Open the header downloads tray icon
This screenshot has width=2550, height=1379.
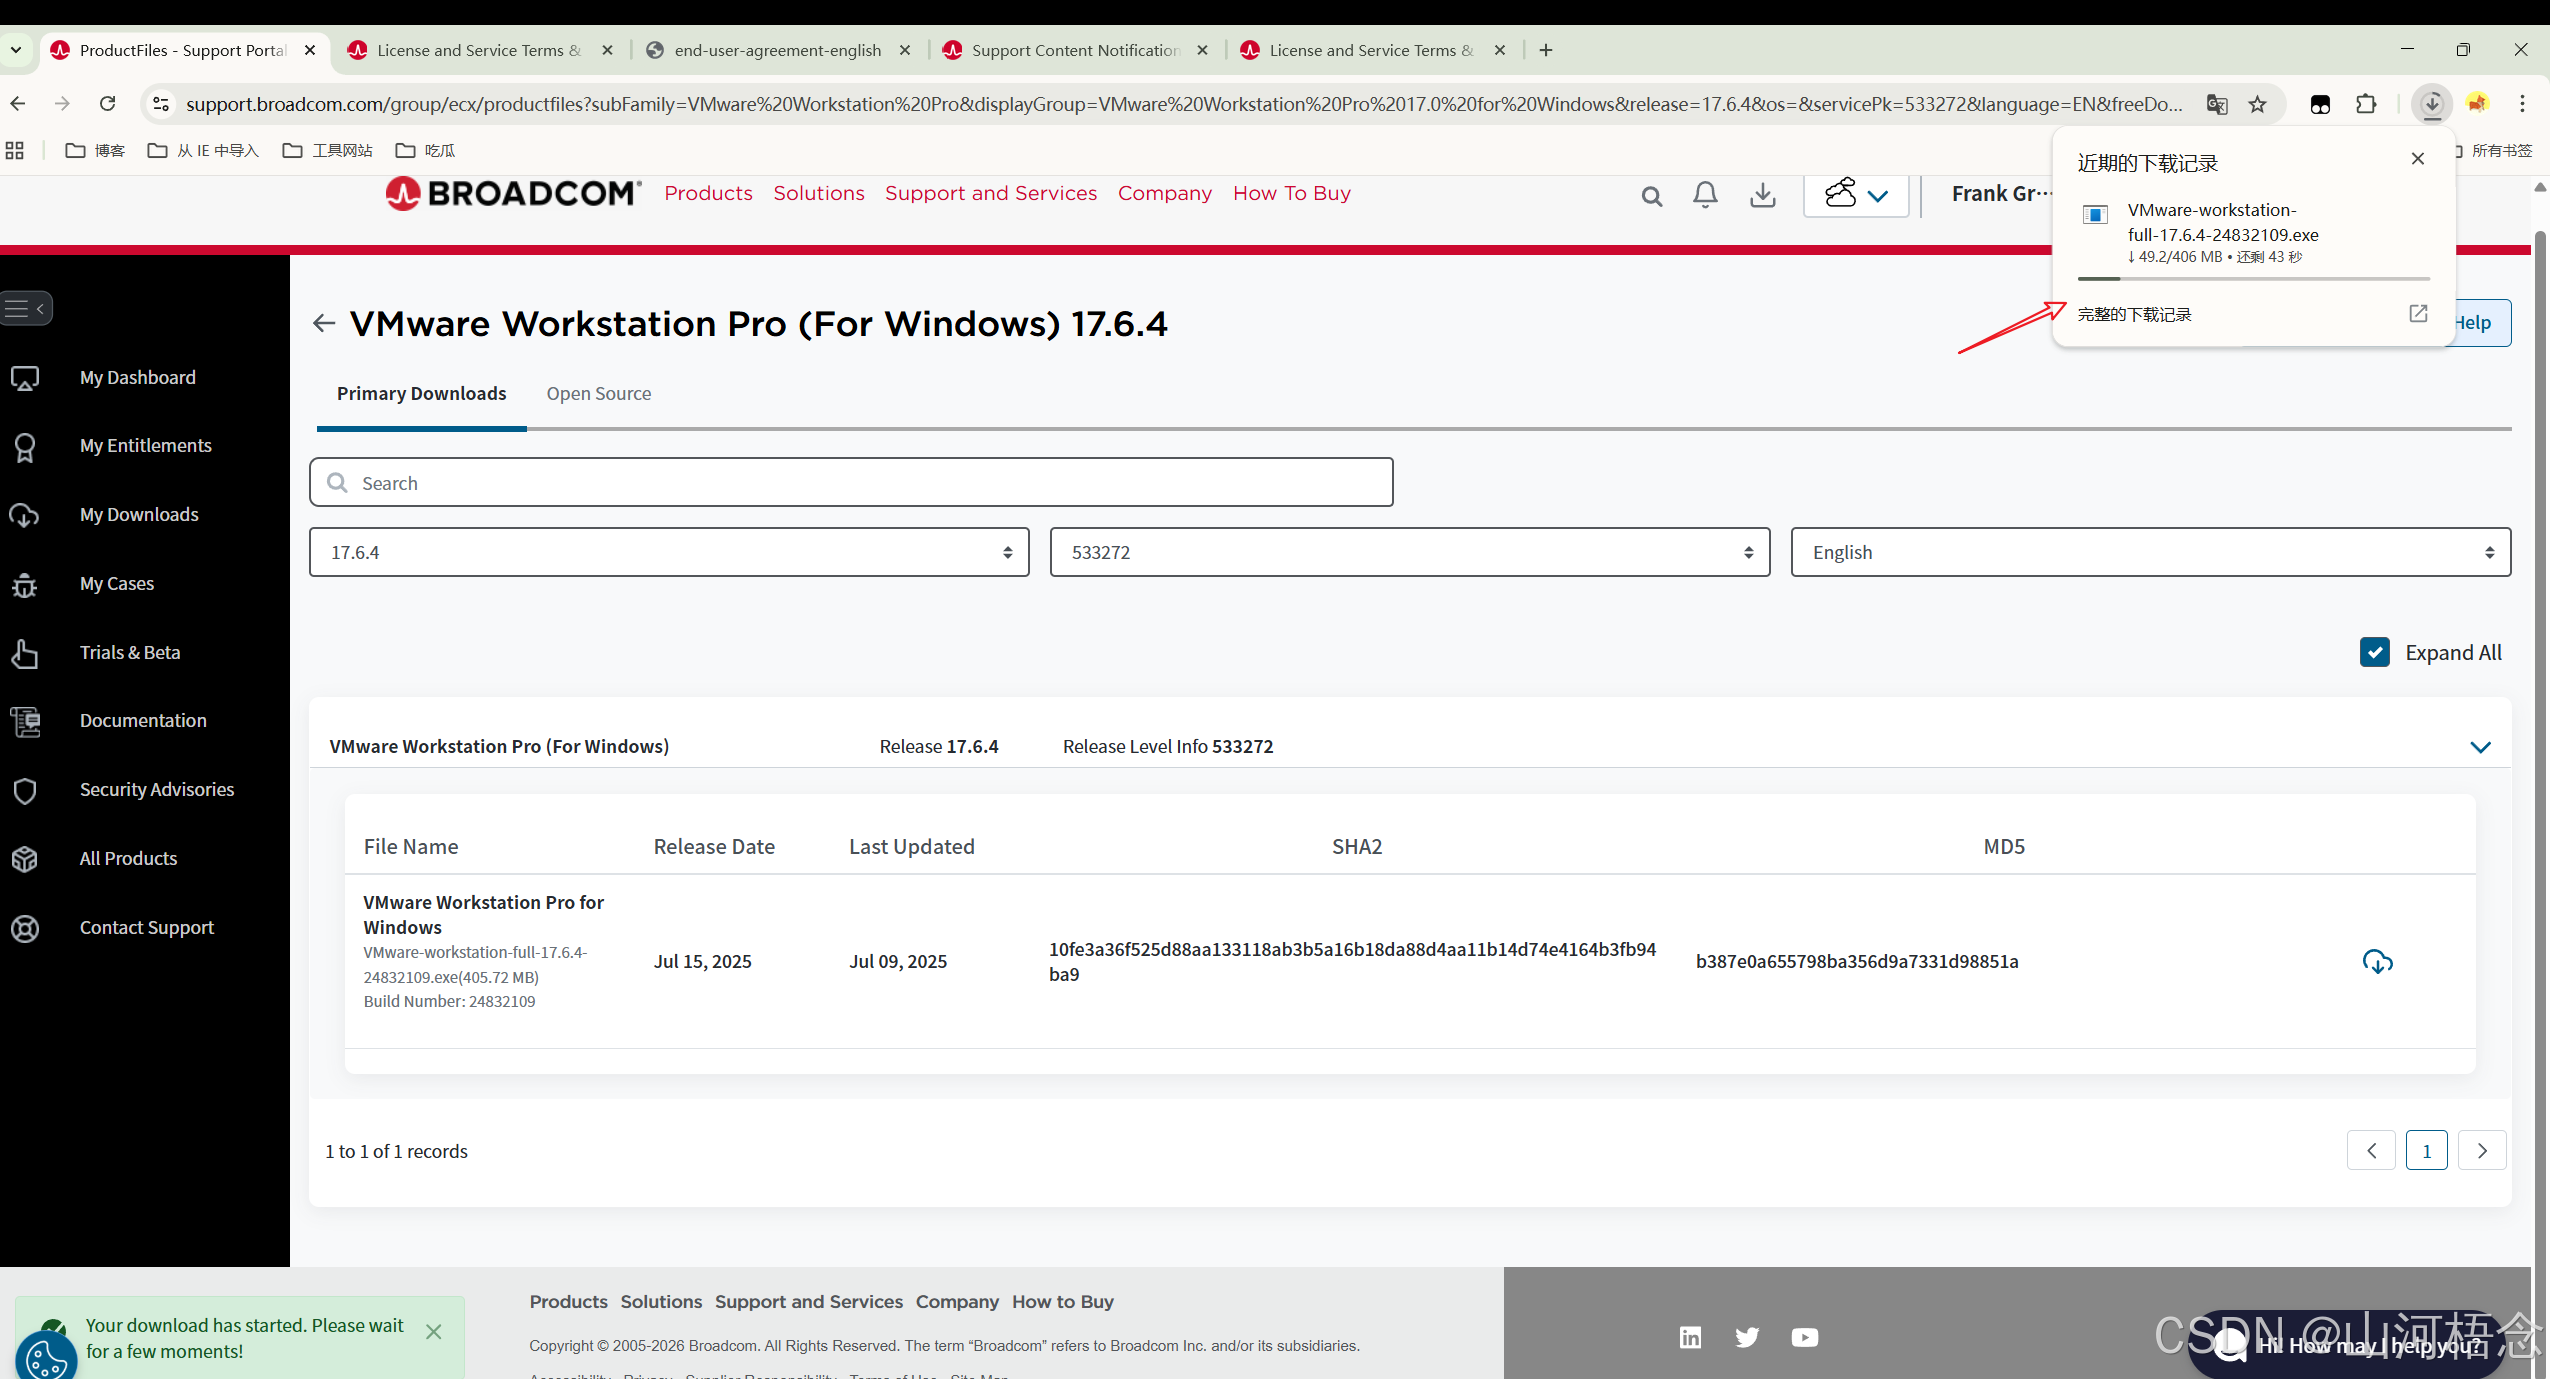pos(1763,195)
